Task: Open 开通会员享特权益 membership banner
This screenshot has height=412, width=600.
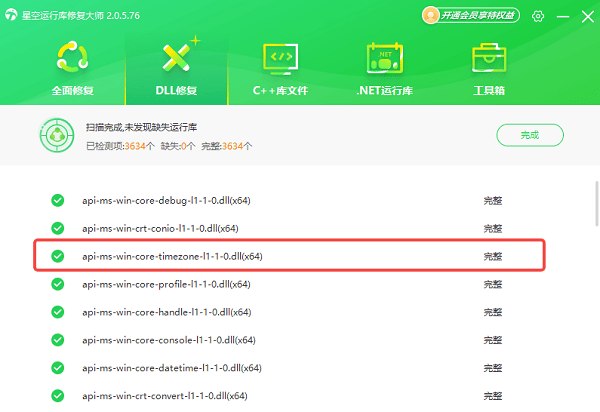Action: 471,15
